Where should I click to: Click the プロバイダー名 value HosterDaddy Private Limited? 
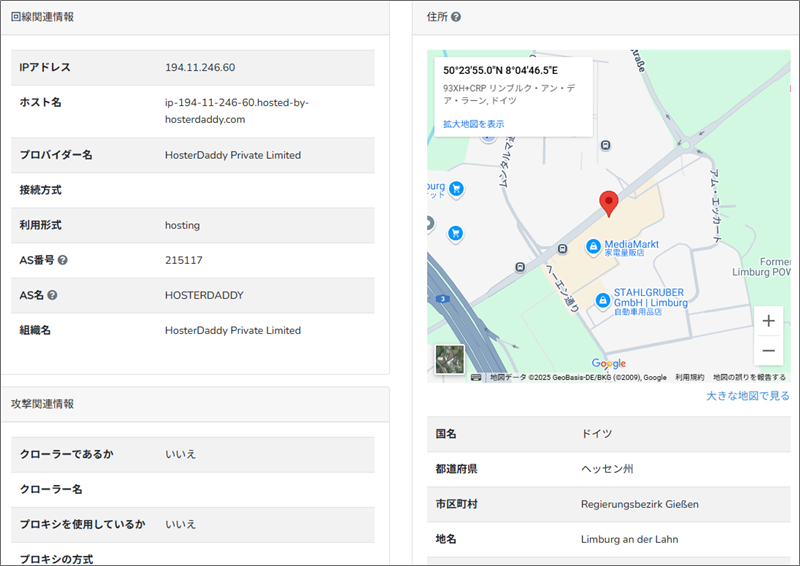pos(233,155)
